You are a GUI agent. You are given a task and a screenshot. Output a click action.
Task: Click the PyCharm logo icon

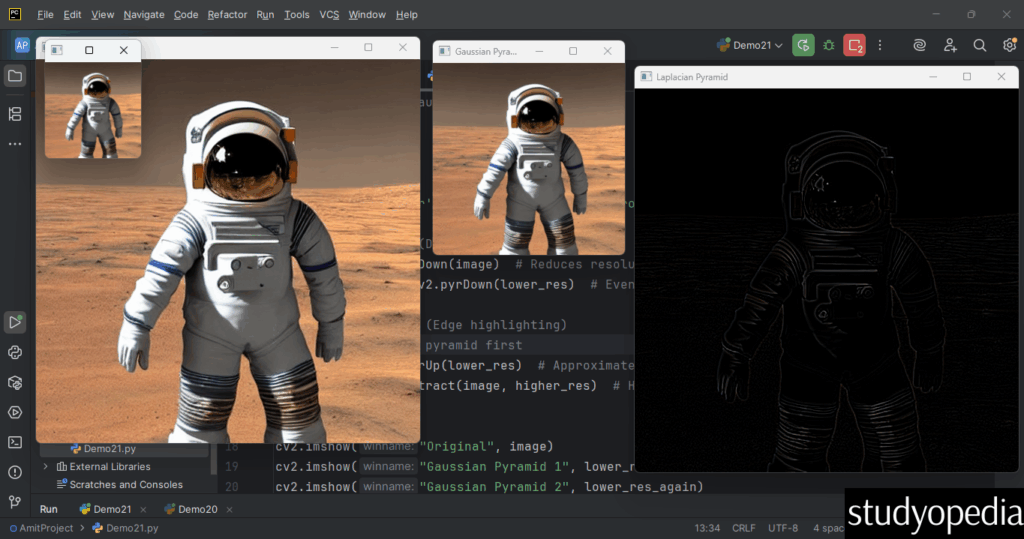tap(14, 14)
